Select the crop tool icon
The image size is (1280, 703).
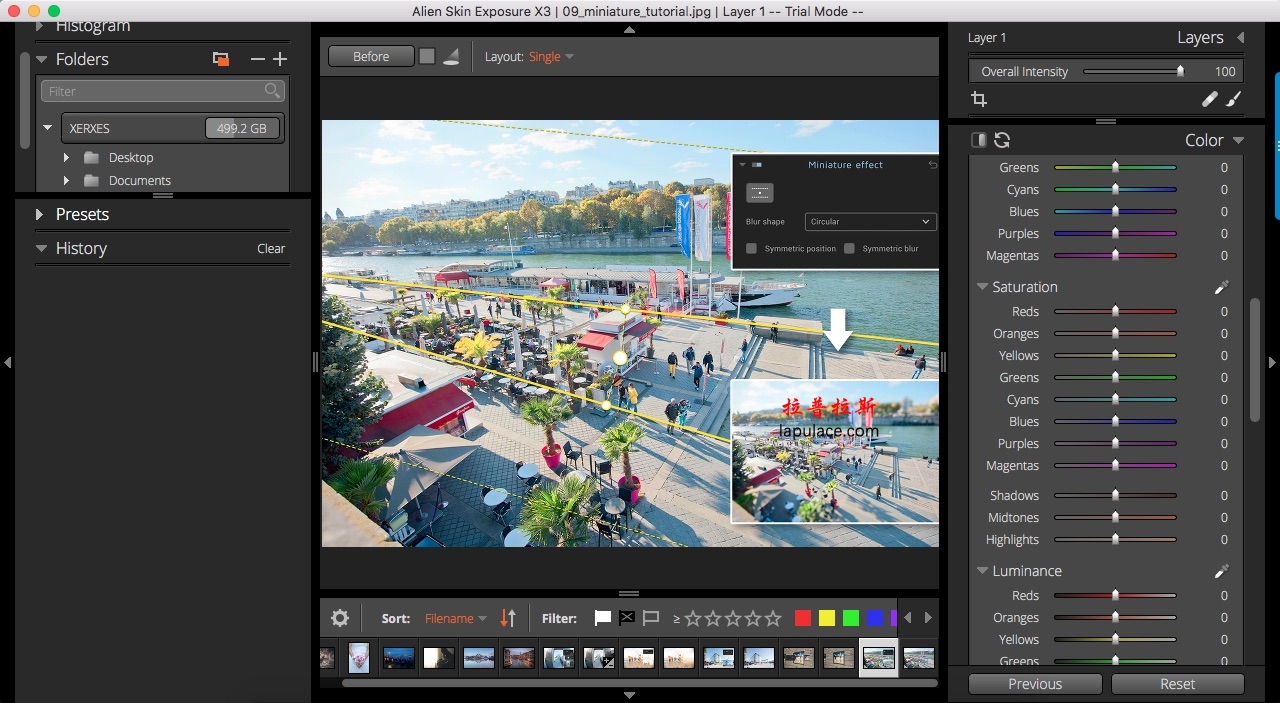[979, 99]
